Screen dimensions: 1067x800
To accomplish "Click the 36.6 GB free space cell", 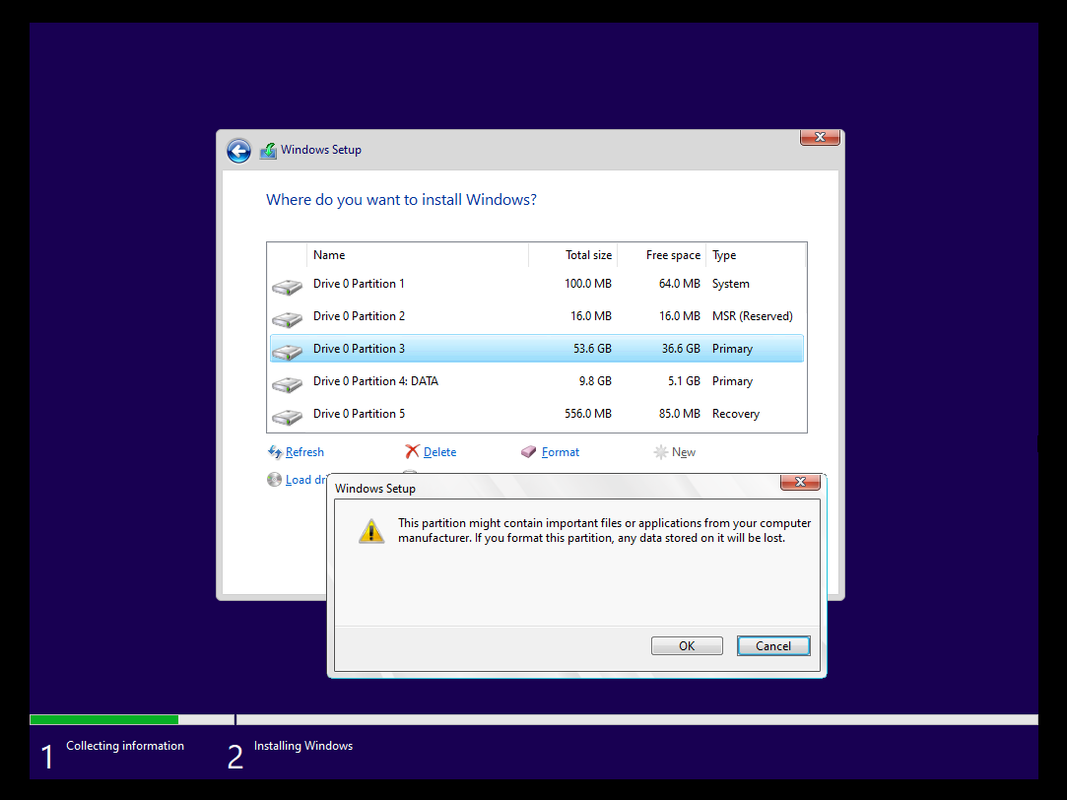I will coord(680,348).
